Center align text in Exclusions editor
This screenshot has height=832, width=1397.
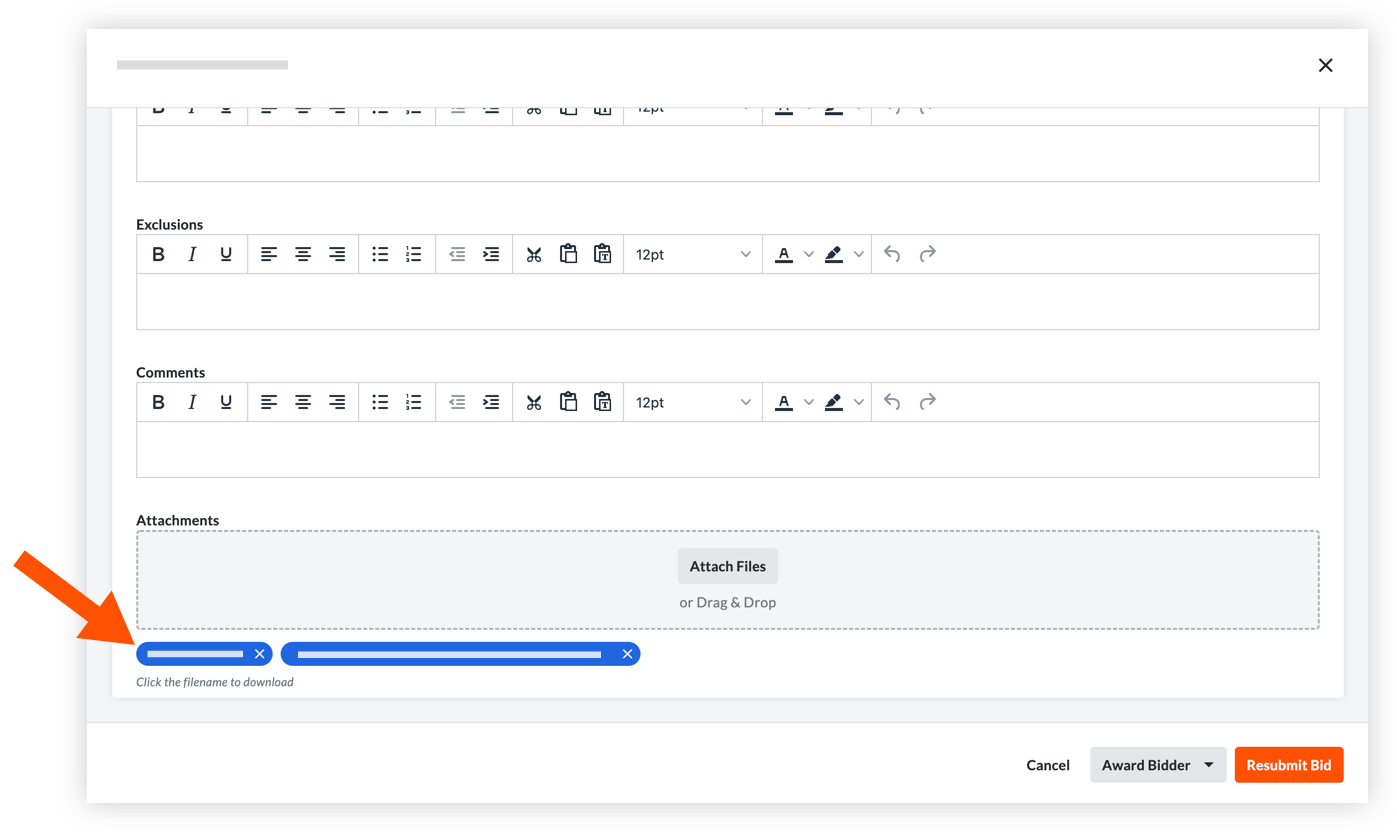pos(303,254)
